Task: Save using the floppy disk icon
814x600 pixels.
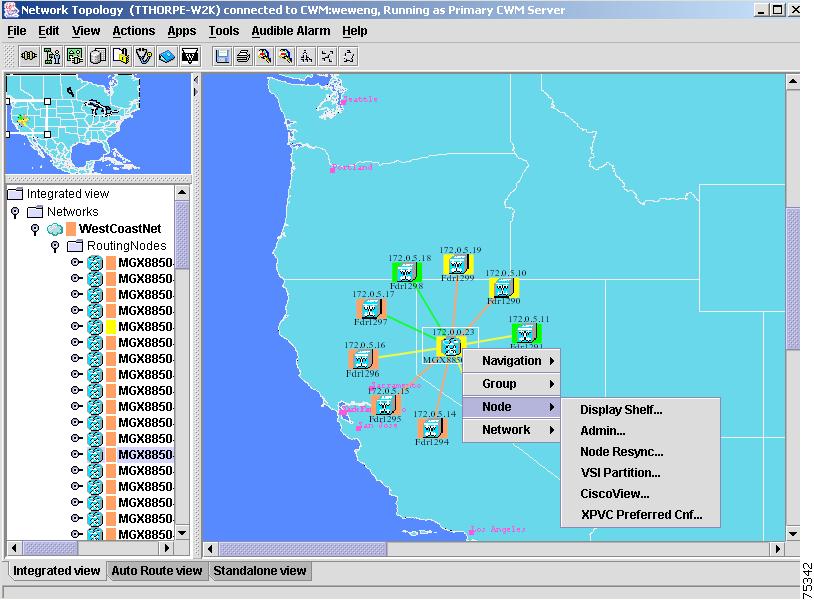Action: (222, 56)
